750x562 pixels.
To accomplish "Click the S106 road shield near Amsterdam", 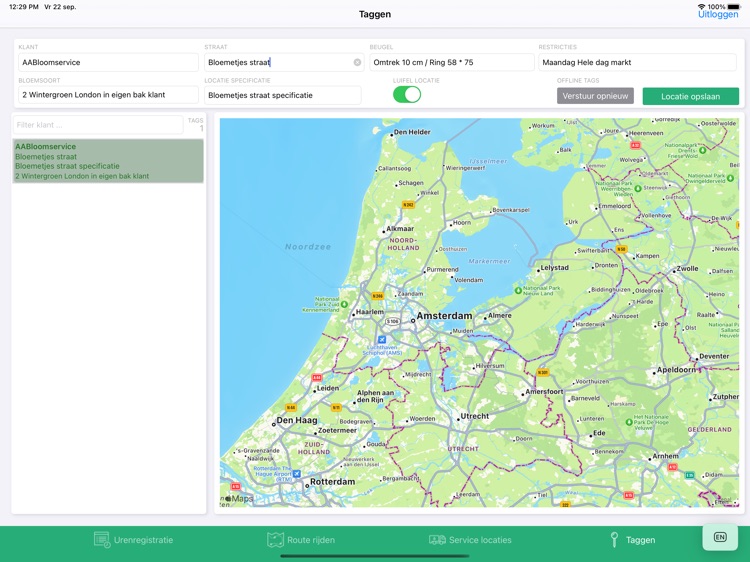I will coord(392,321).
